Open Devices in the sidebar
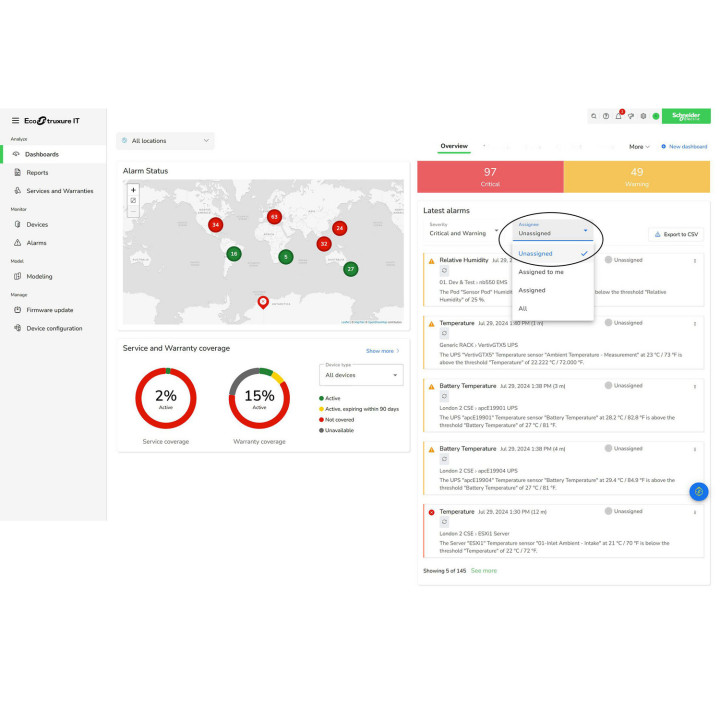Image resolution: width=720 pixels, height=720 pixels. pos(53,225)
